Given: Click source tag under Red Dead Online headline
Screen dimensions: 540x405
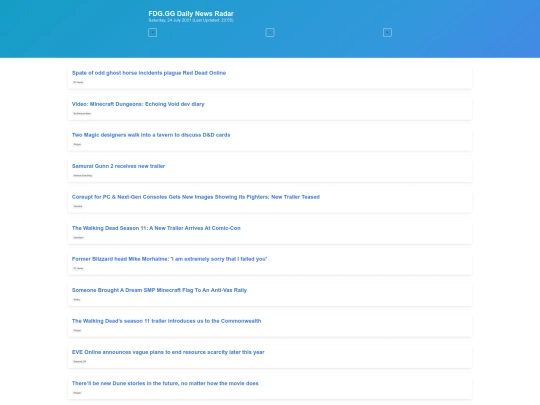Looking at the screenshot, I should (x=78, y=82).
